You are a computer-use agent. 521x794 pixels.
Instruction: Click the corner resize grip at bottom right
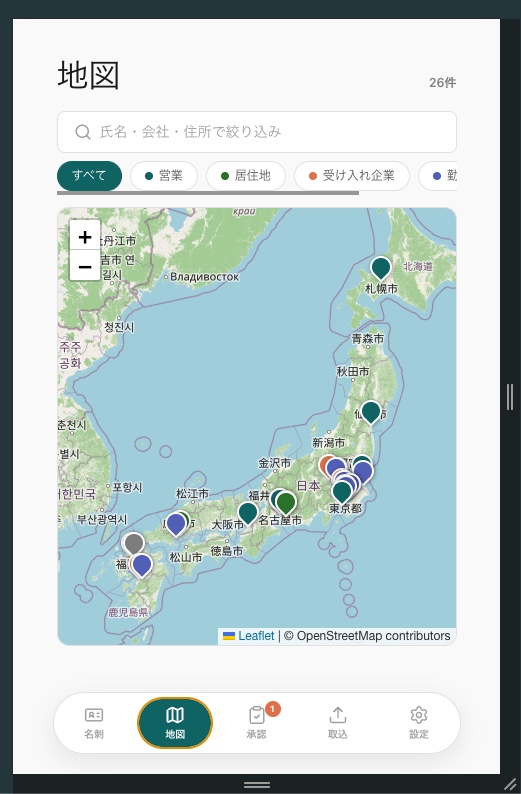coord(510,784)
